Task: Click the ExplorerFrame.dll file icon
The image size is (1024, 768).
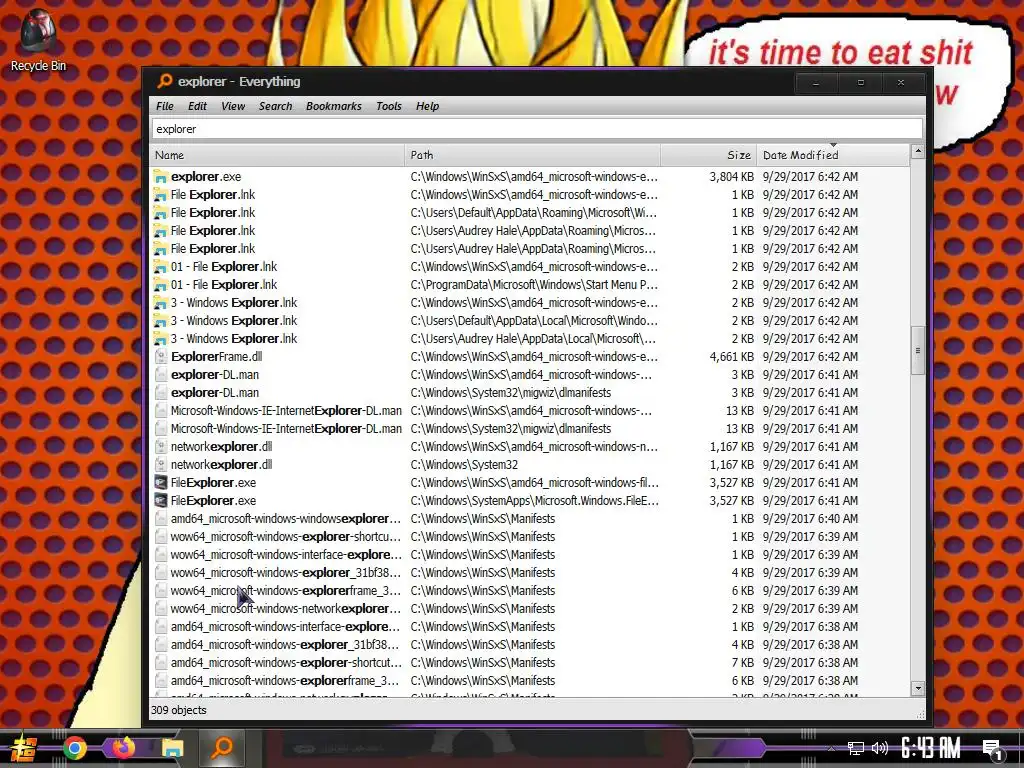Action: (x=161, y=357)
